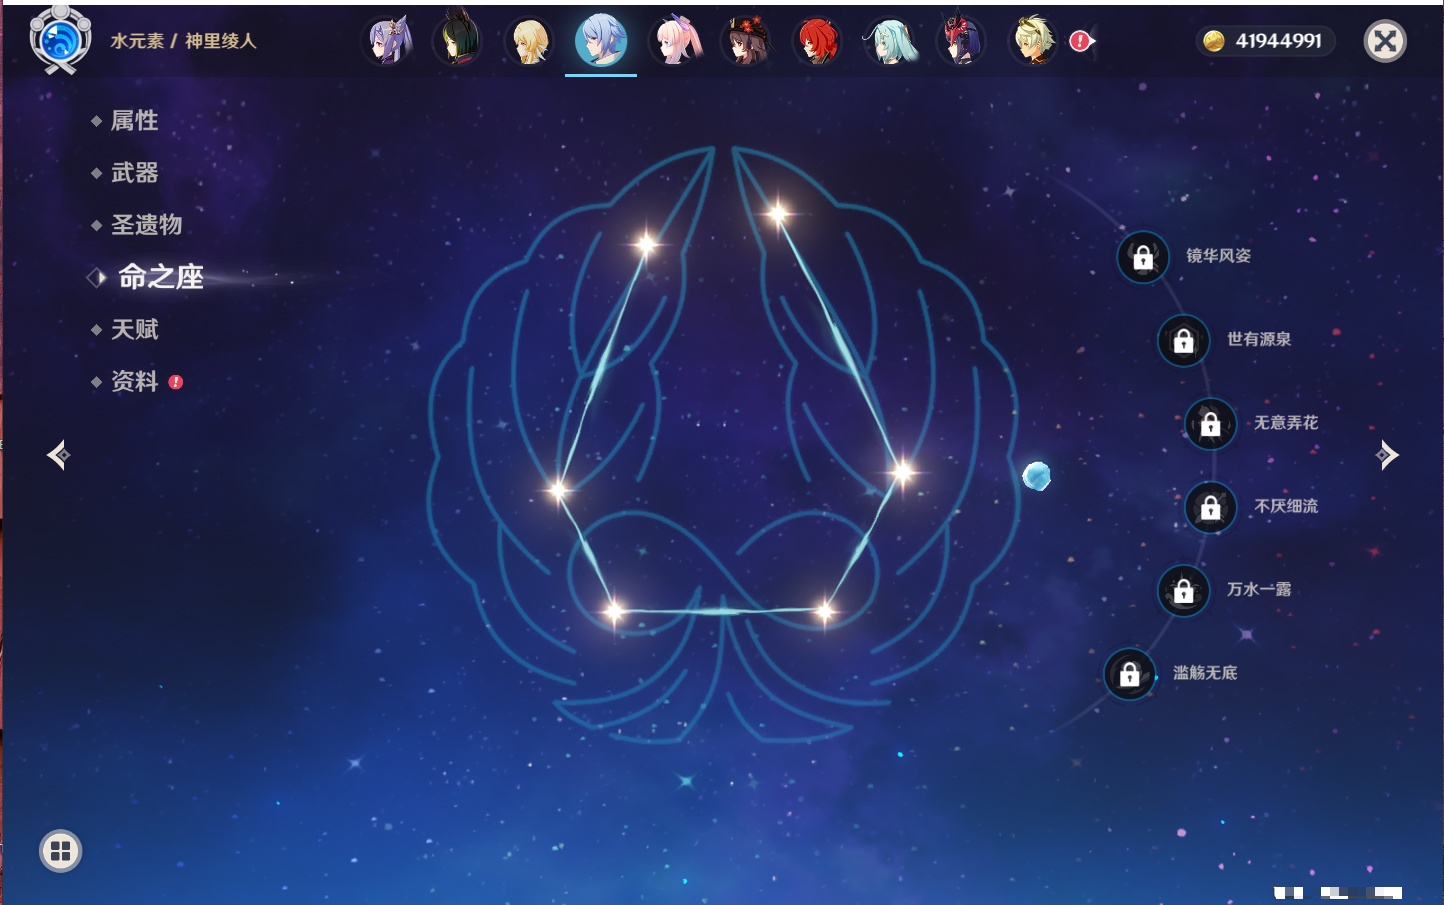This screenshot has width=1444, height=905.
Task: Go to next character with right arrow
Action: pos(1387,455)
